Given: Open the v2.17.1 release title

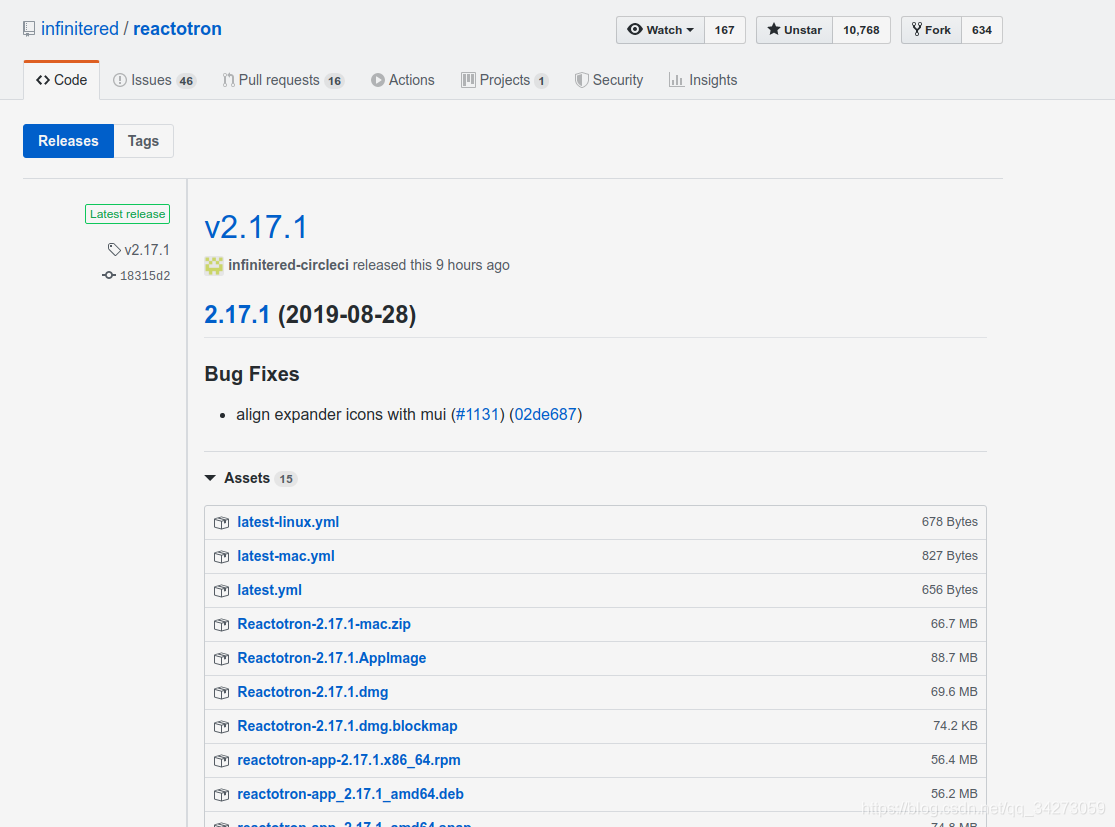Looking at the screenshot, I should coord(255,228).
